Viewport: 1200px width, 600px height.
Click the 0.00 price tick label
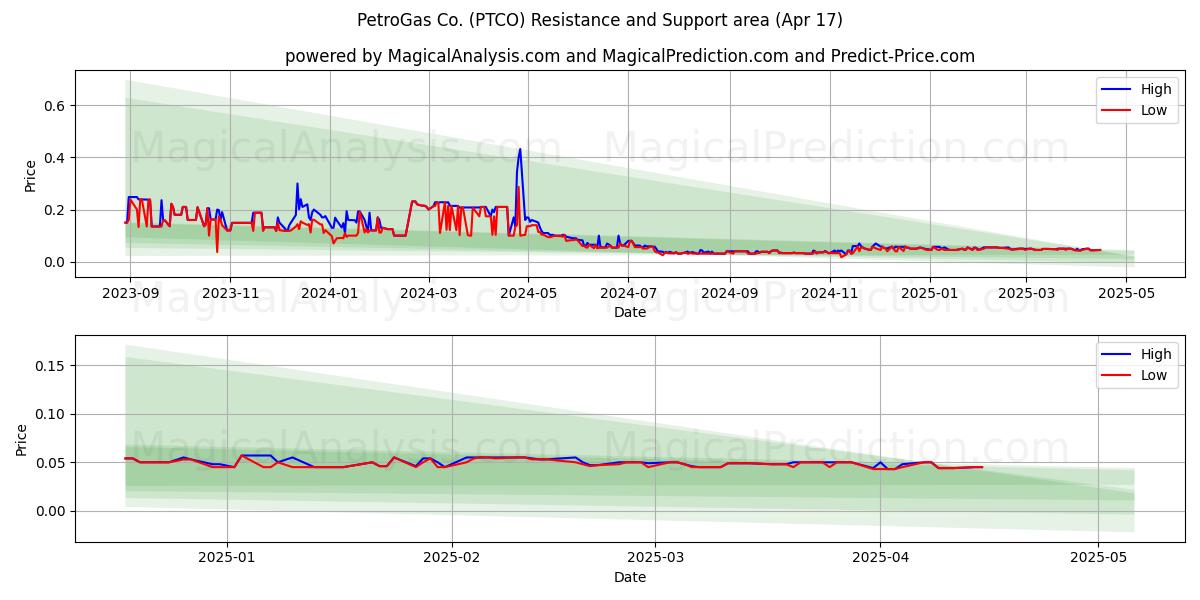[52, 511]
